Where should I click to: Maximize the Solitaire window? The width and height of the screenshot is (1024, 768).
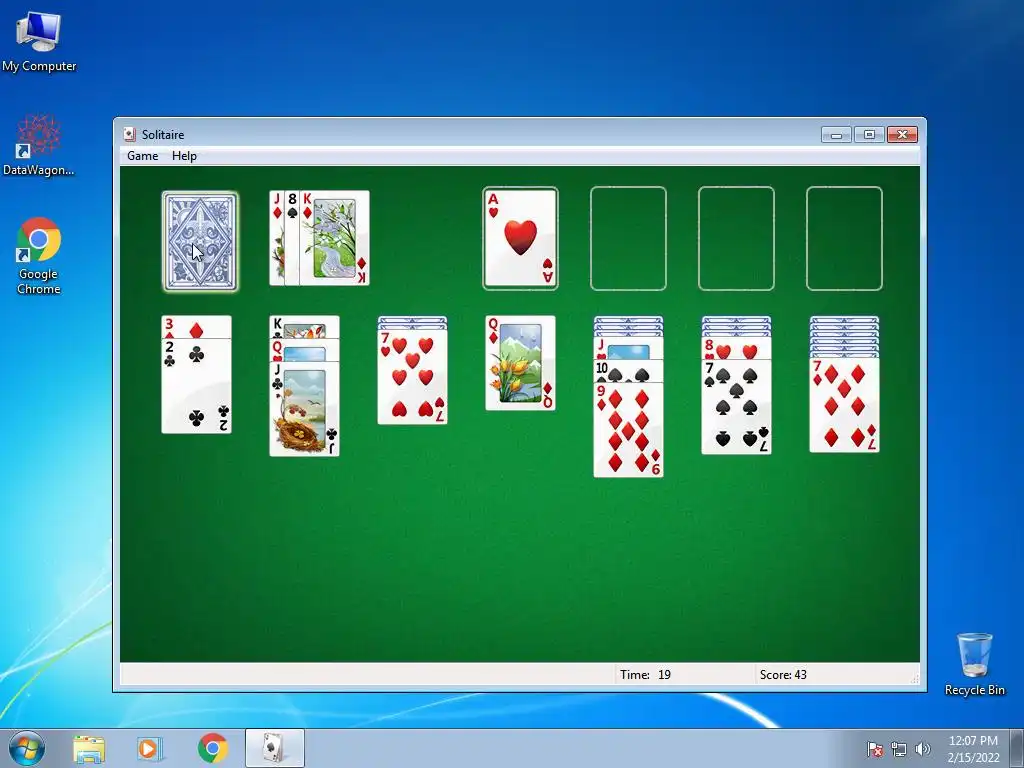click(869, 135)
